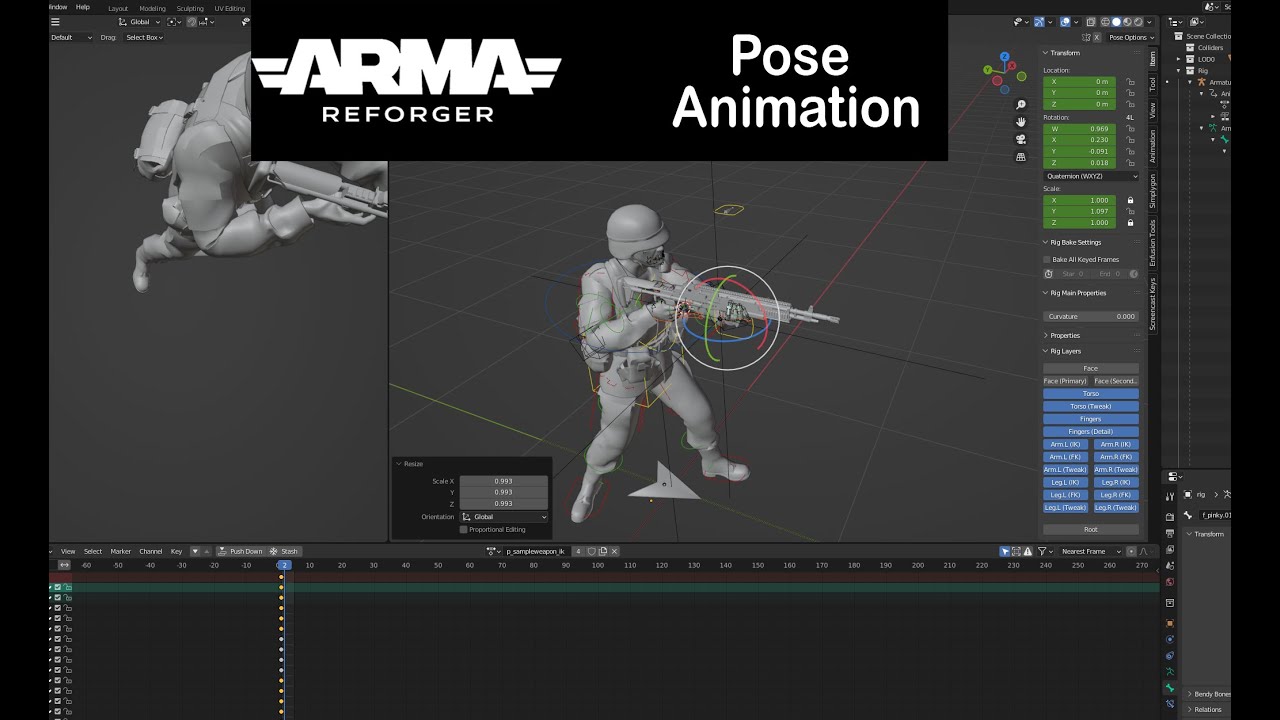This screenshot has width=1280, height=720.
Task: Toggle camera view with the camera icon
Action: click(x=1021, y=140)
